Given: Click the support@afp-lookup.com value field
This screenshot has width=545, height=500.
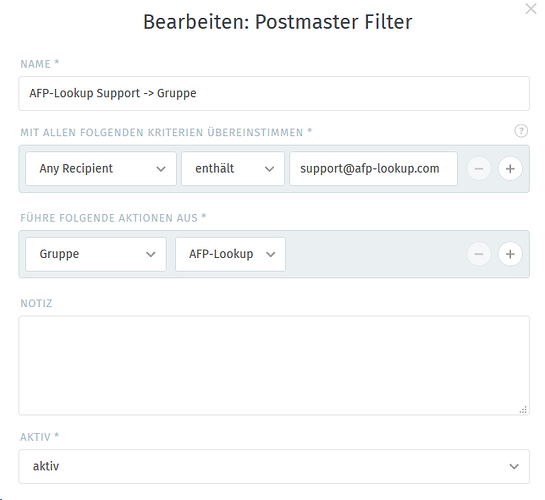Looking at the screenshot, I should [373, 169].
